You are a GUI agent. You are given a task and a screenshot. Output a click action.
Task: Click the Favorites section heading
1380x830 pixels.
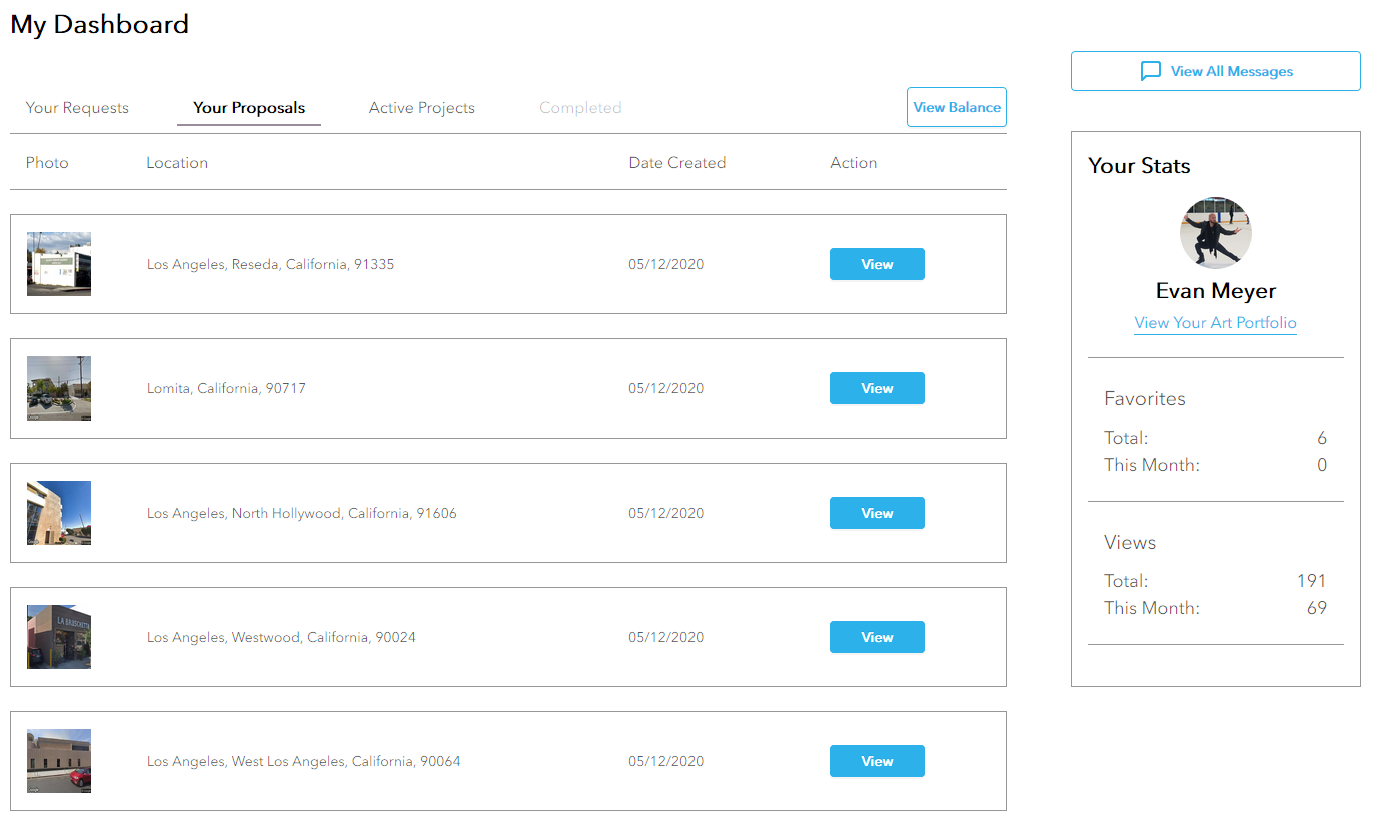tap(1145, 398)
